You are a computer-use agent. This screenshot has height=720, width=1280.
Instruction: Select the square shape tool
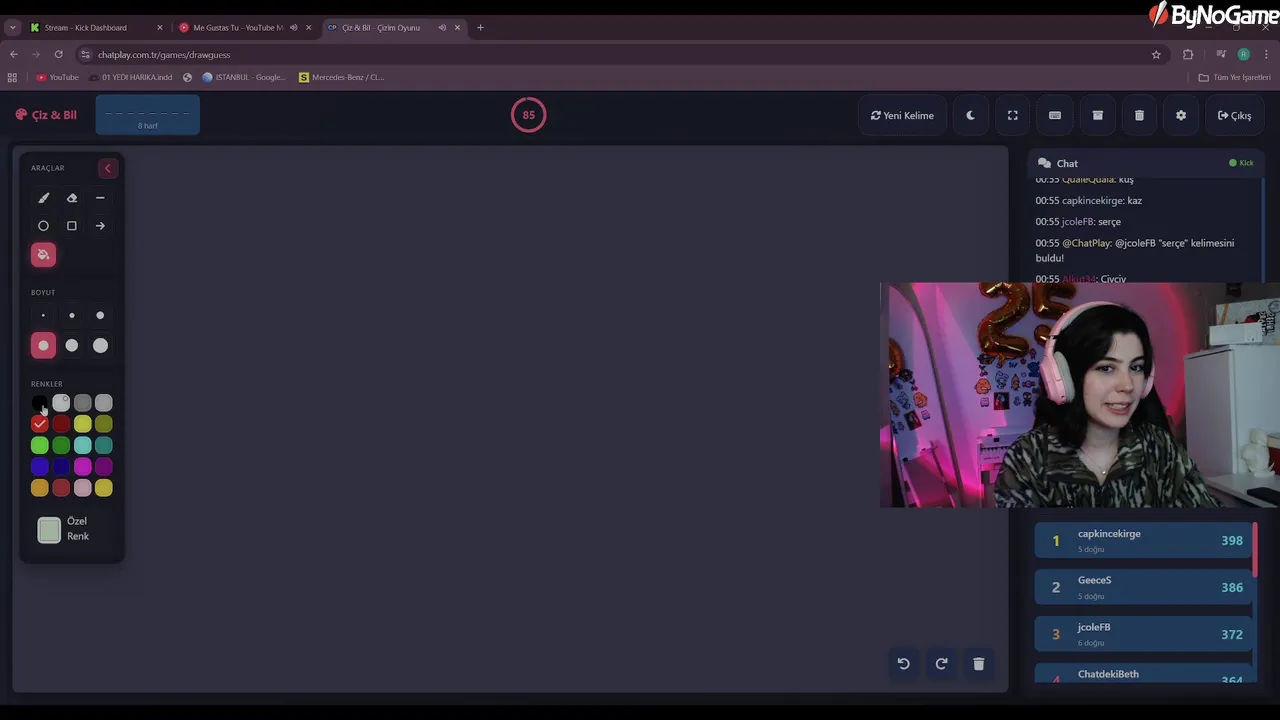pos(72,226)
